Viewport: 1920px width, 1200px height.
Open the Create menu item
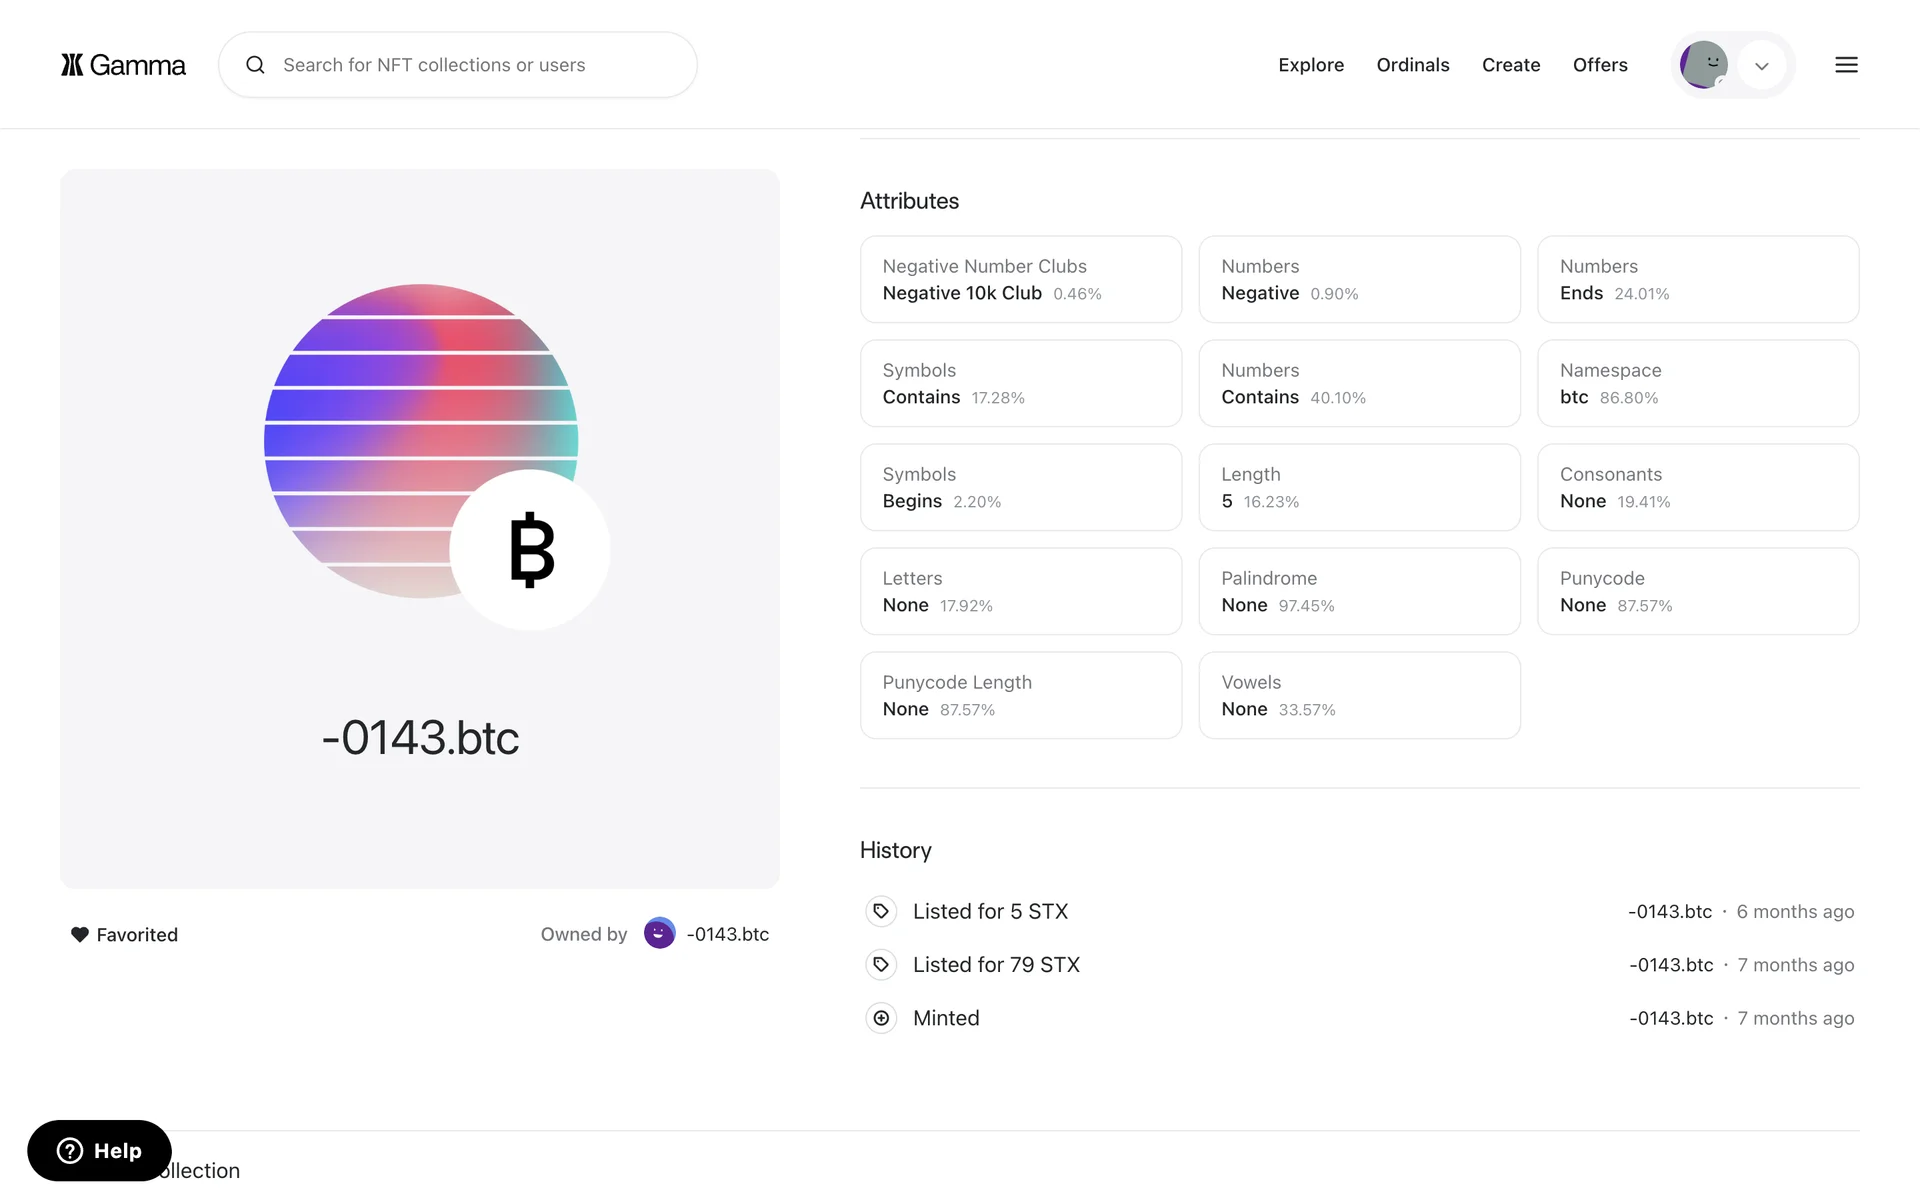[1510, 65]
